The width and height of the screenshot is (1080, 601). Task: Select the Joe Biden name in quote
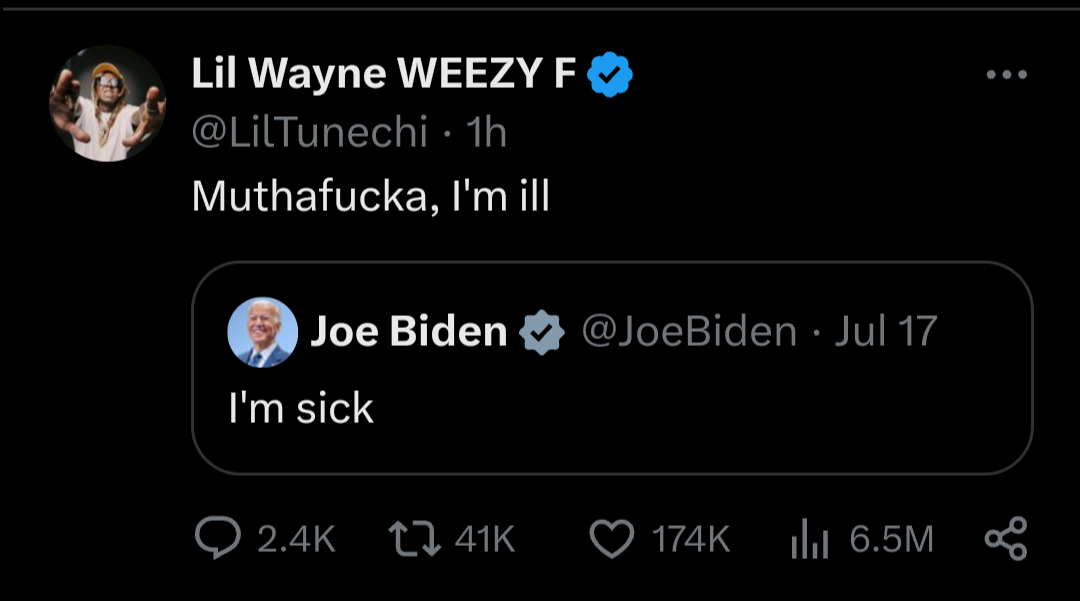pyautogui.click(x=409, y=332)
